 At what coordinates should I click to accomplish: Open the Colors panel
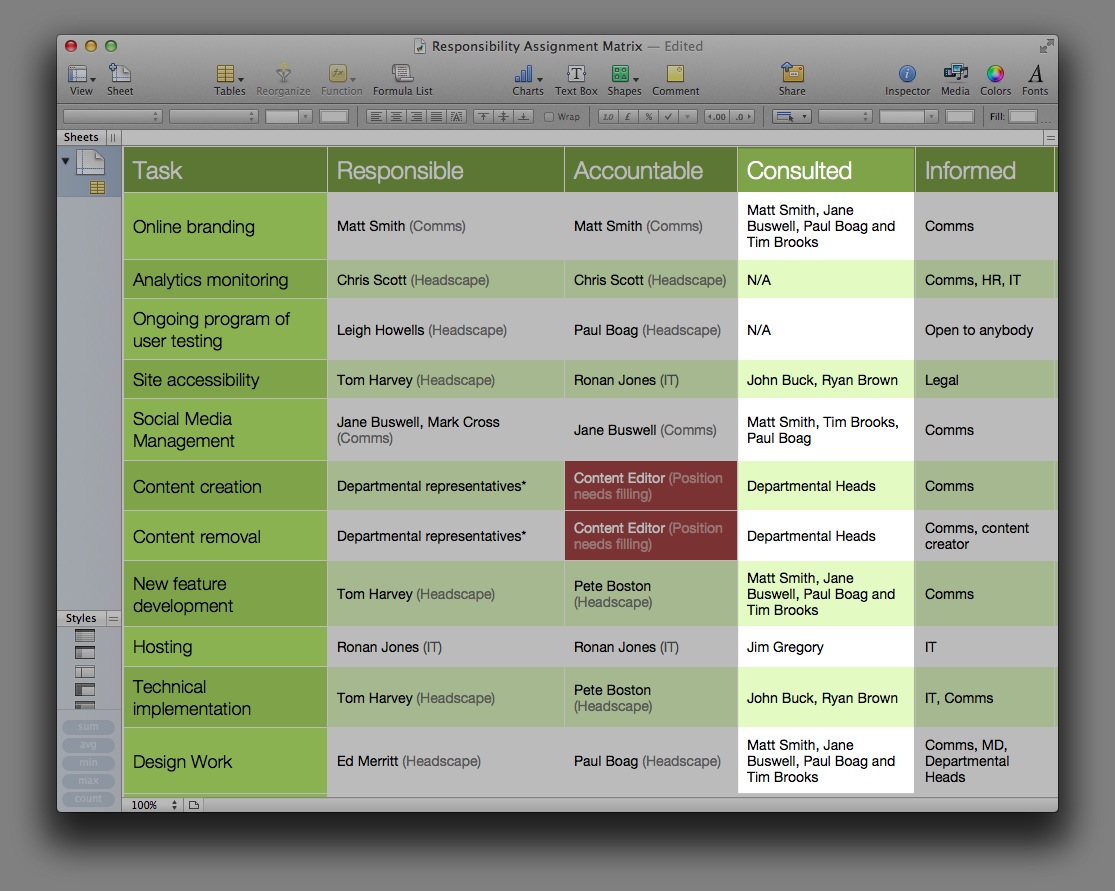point(996,80)
